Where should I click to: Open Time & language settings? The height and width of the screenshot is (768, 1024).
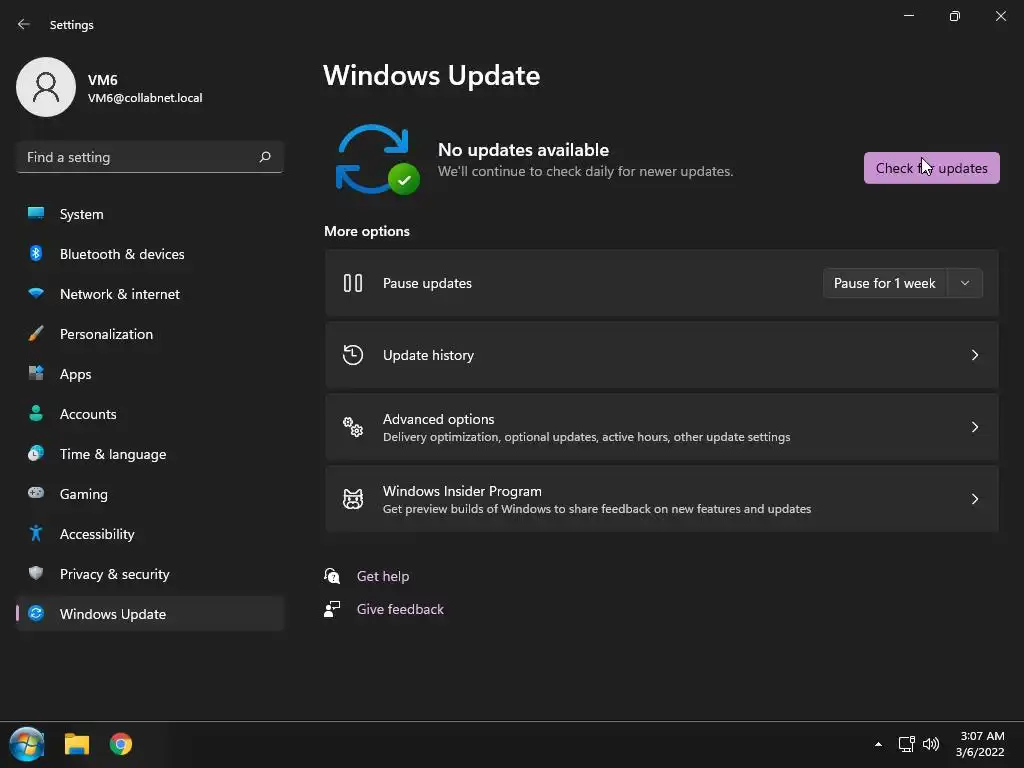point(150,453)
